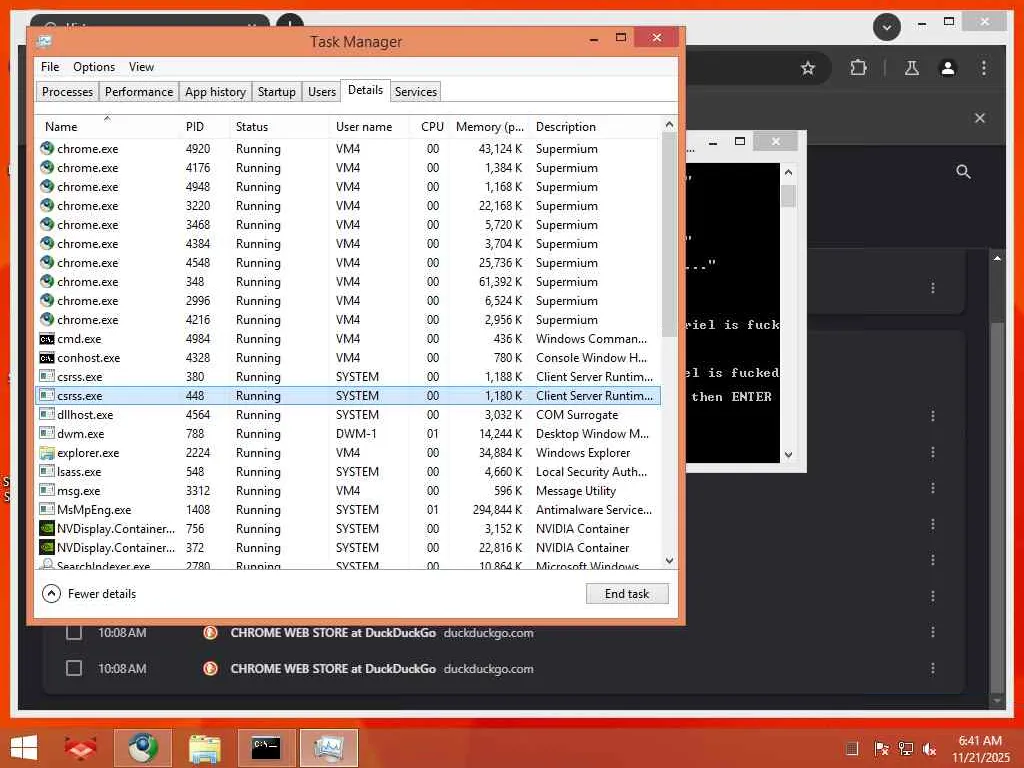Sort processes by the Memory column header
This screenshot has width=1024, height=768.
point(489,127)
